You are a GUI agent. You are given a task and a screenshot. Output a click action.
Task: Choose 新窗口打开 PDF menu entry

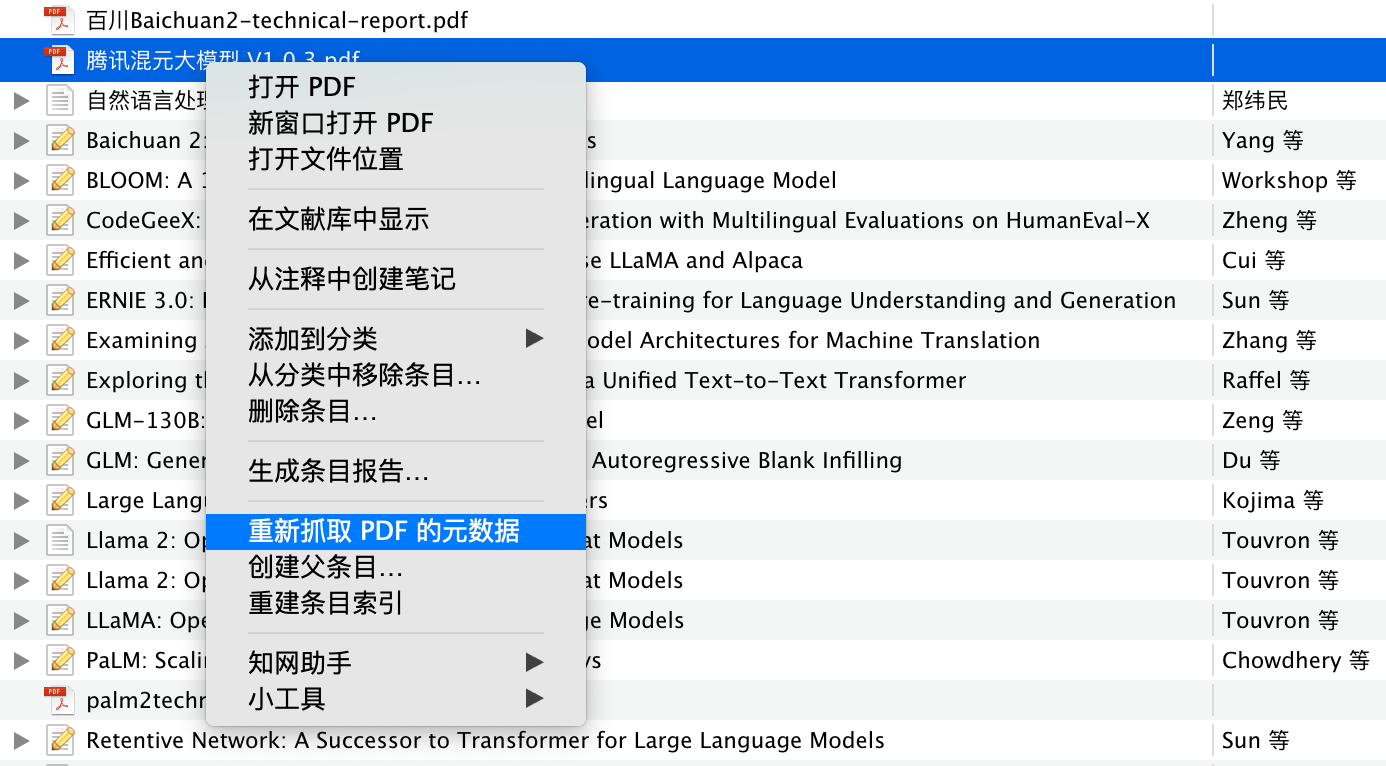point(395,123)
